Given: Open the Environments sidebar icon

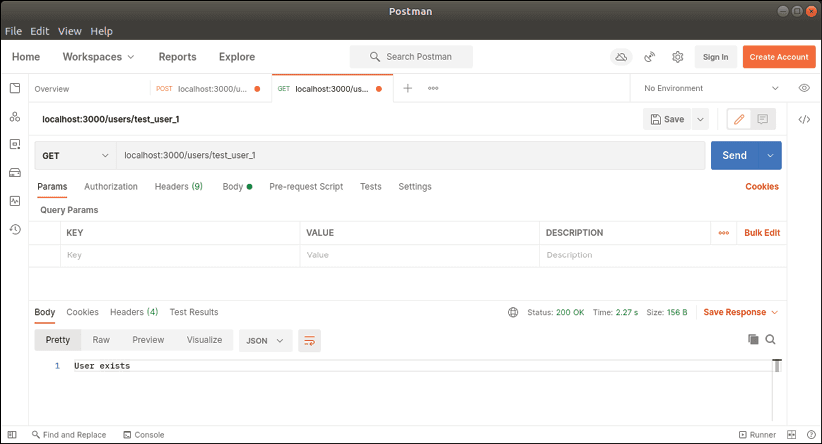Looking at the screenshot, I should pos(15,144).
